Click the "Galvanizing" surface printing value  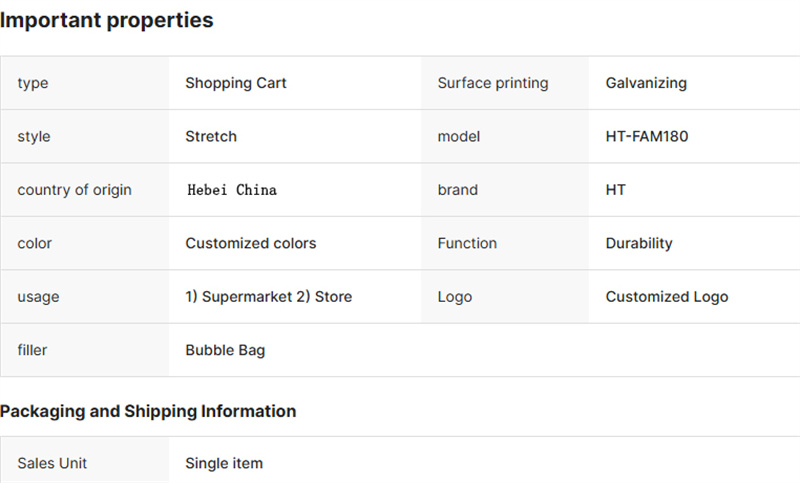[646, 83]
